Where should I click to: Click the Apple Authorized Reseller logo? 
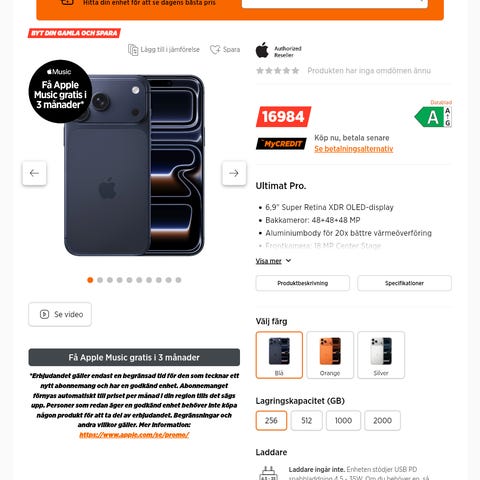pyautogui.click(x=279, y=51)
